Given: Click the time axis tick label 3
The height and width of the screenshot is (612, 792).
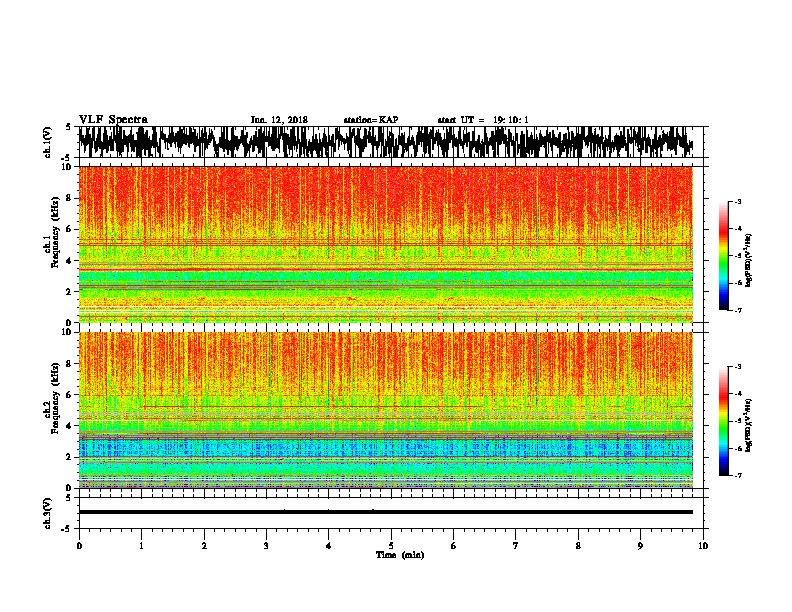Looking at the screenshot, I should [266, 546].
